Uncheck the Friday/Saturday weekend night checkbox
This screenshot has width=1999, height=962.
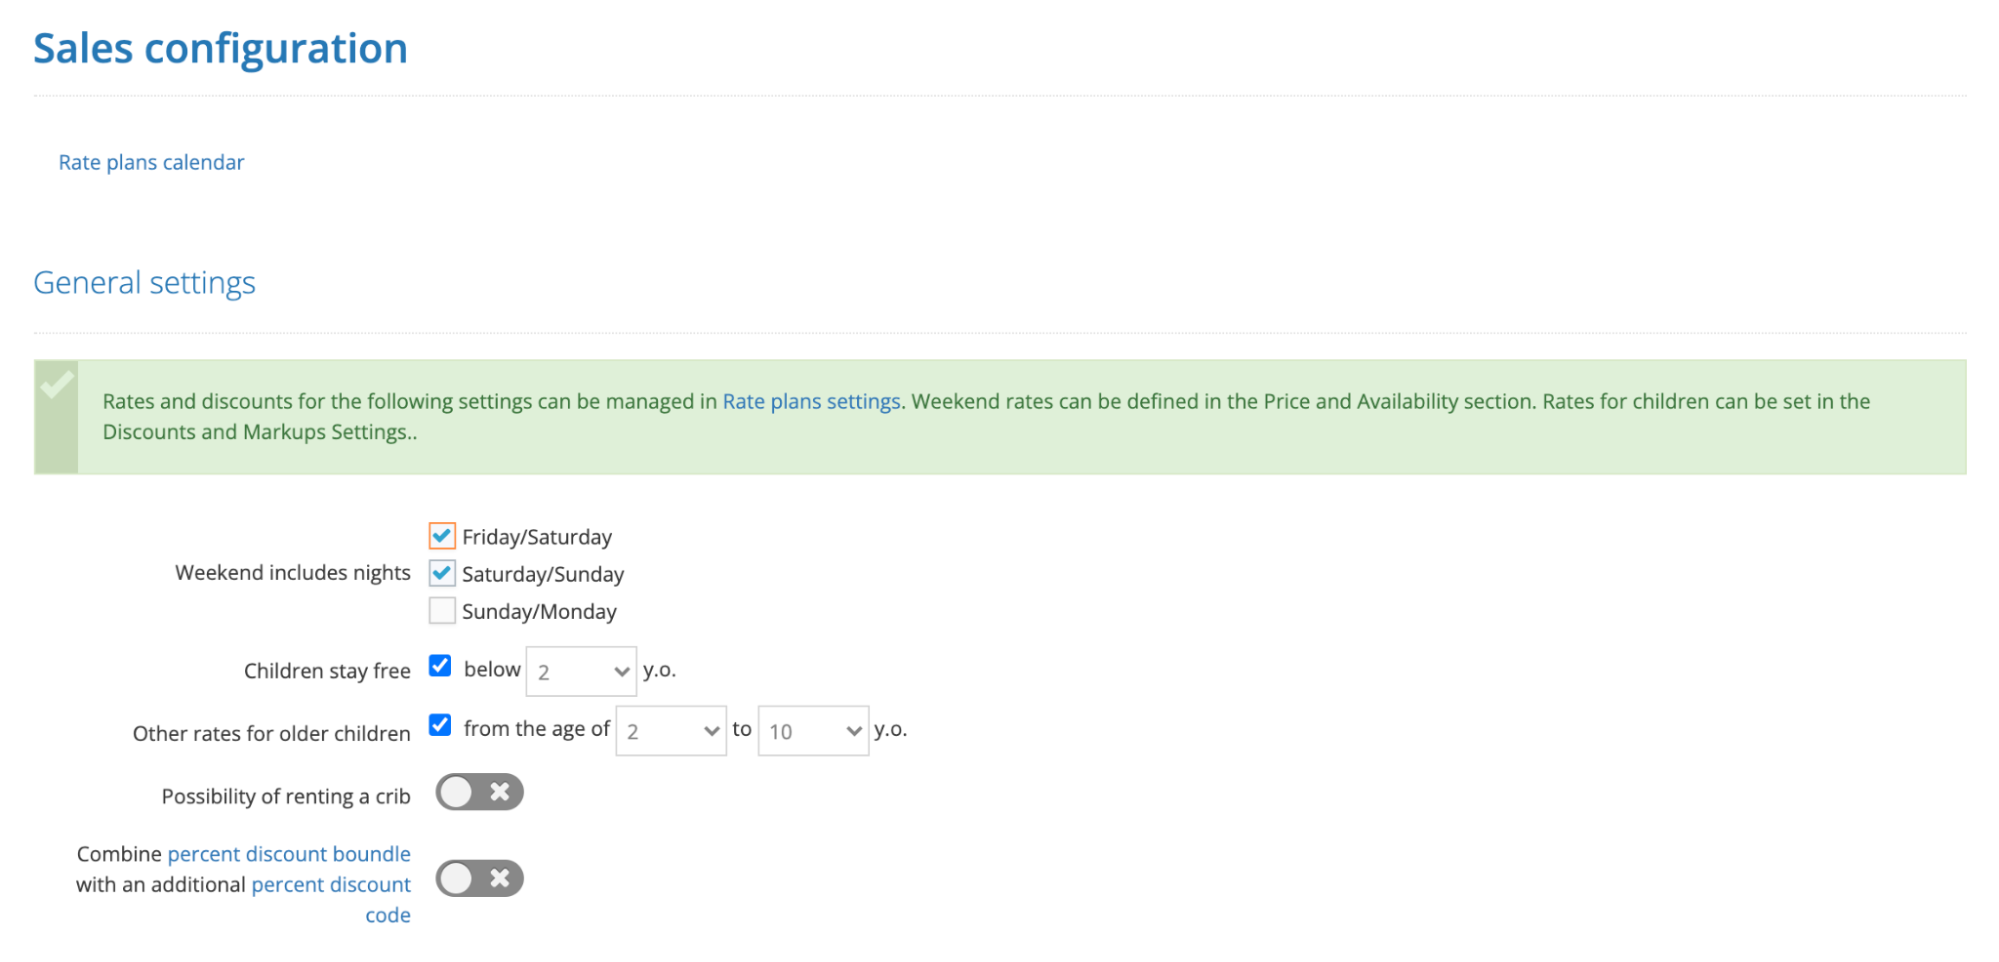tap(442, 536)
